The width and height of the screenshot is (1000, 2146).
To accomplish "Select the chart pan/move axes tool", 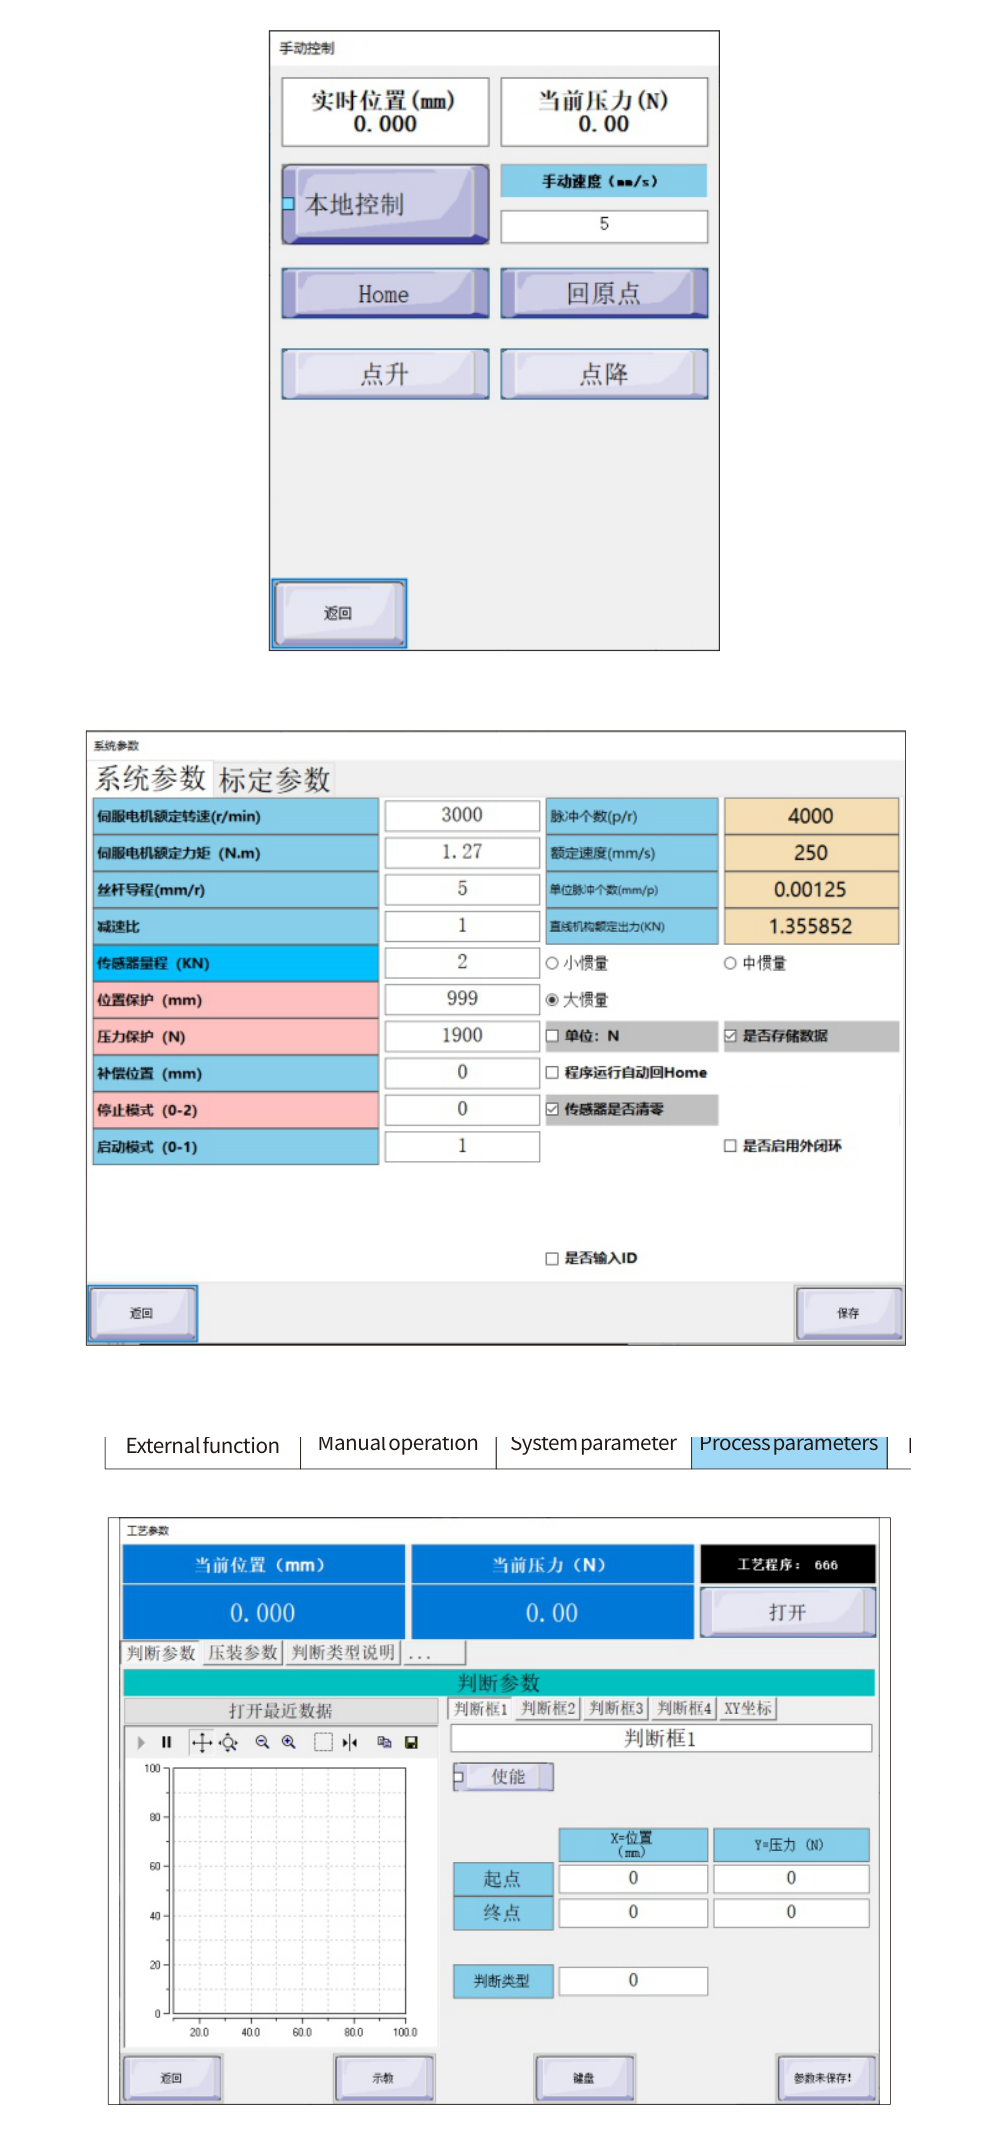I will [201, 1742].
